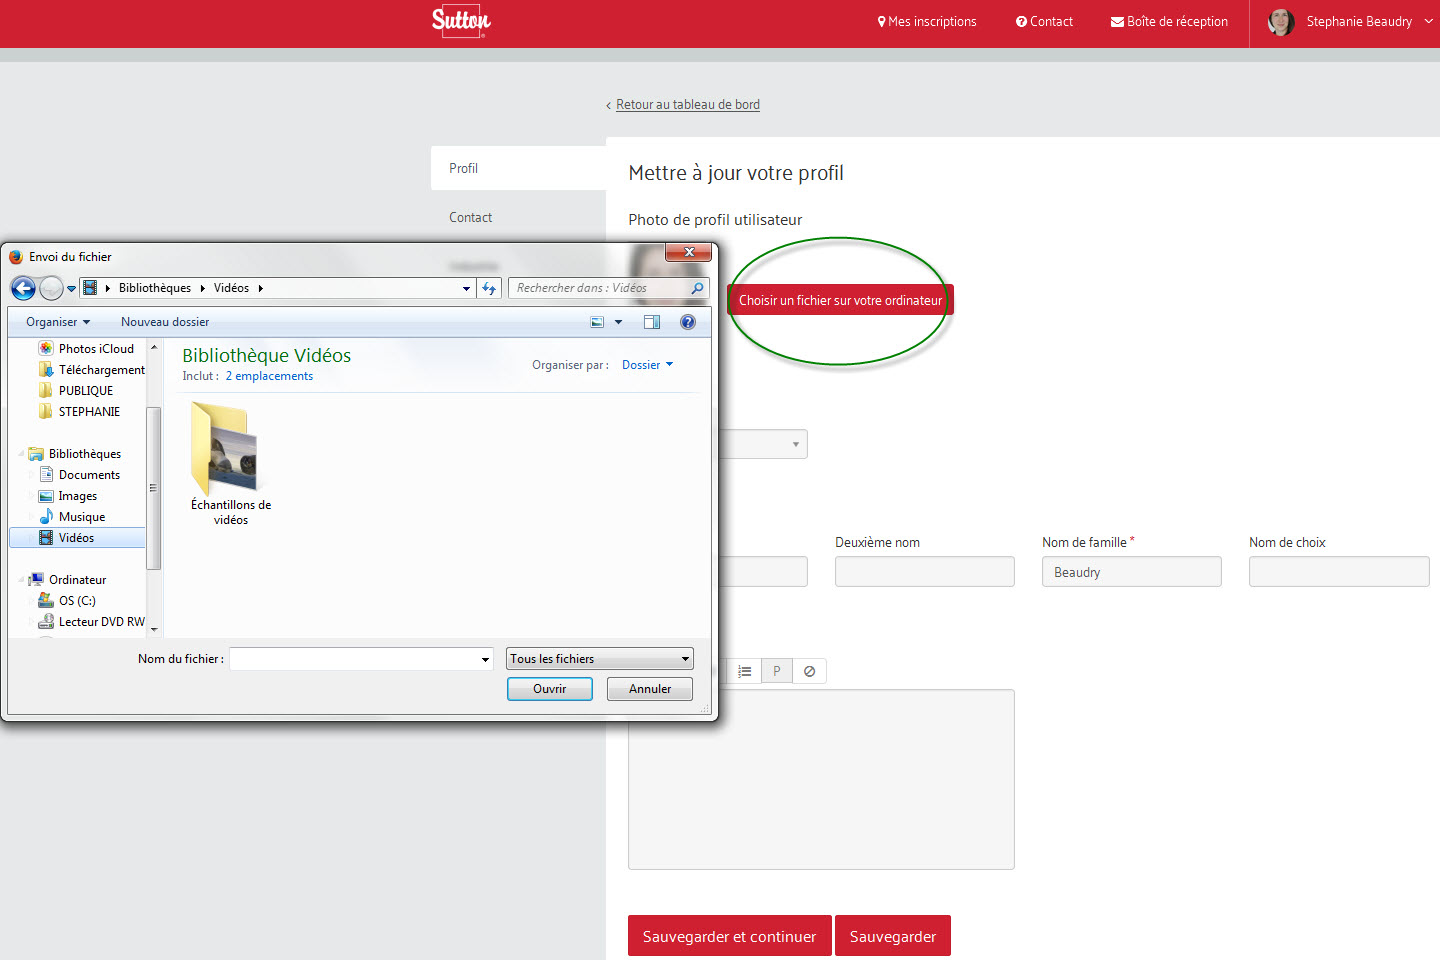Open the Organiser menu
This screenshot has width=1440, height=960.
click(x=58, y=322)
